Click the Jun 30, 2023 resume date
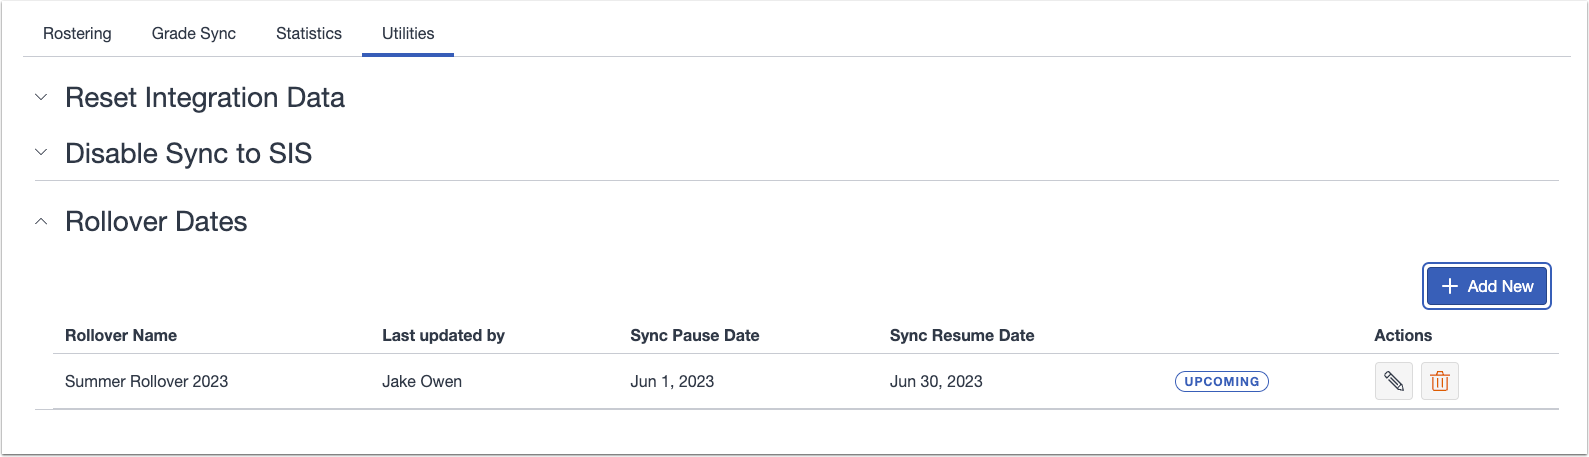The width and height of the screenshot is (1589, 457). [936, 381]
